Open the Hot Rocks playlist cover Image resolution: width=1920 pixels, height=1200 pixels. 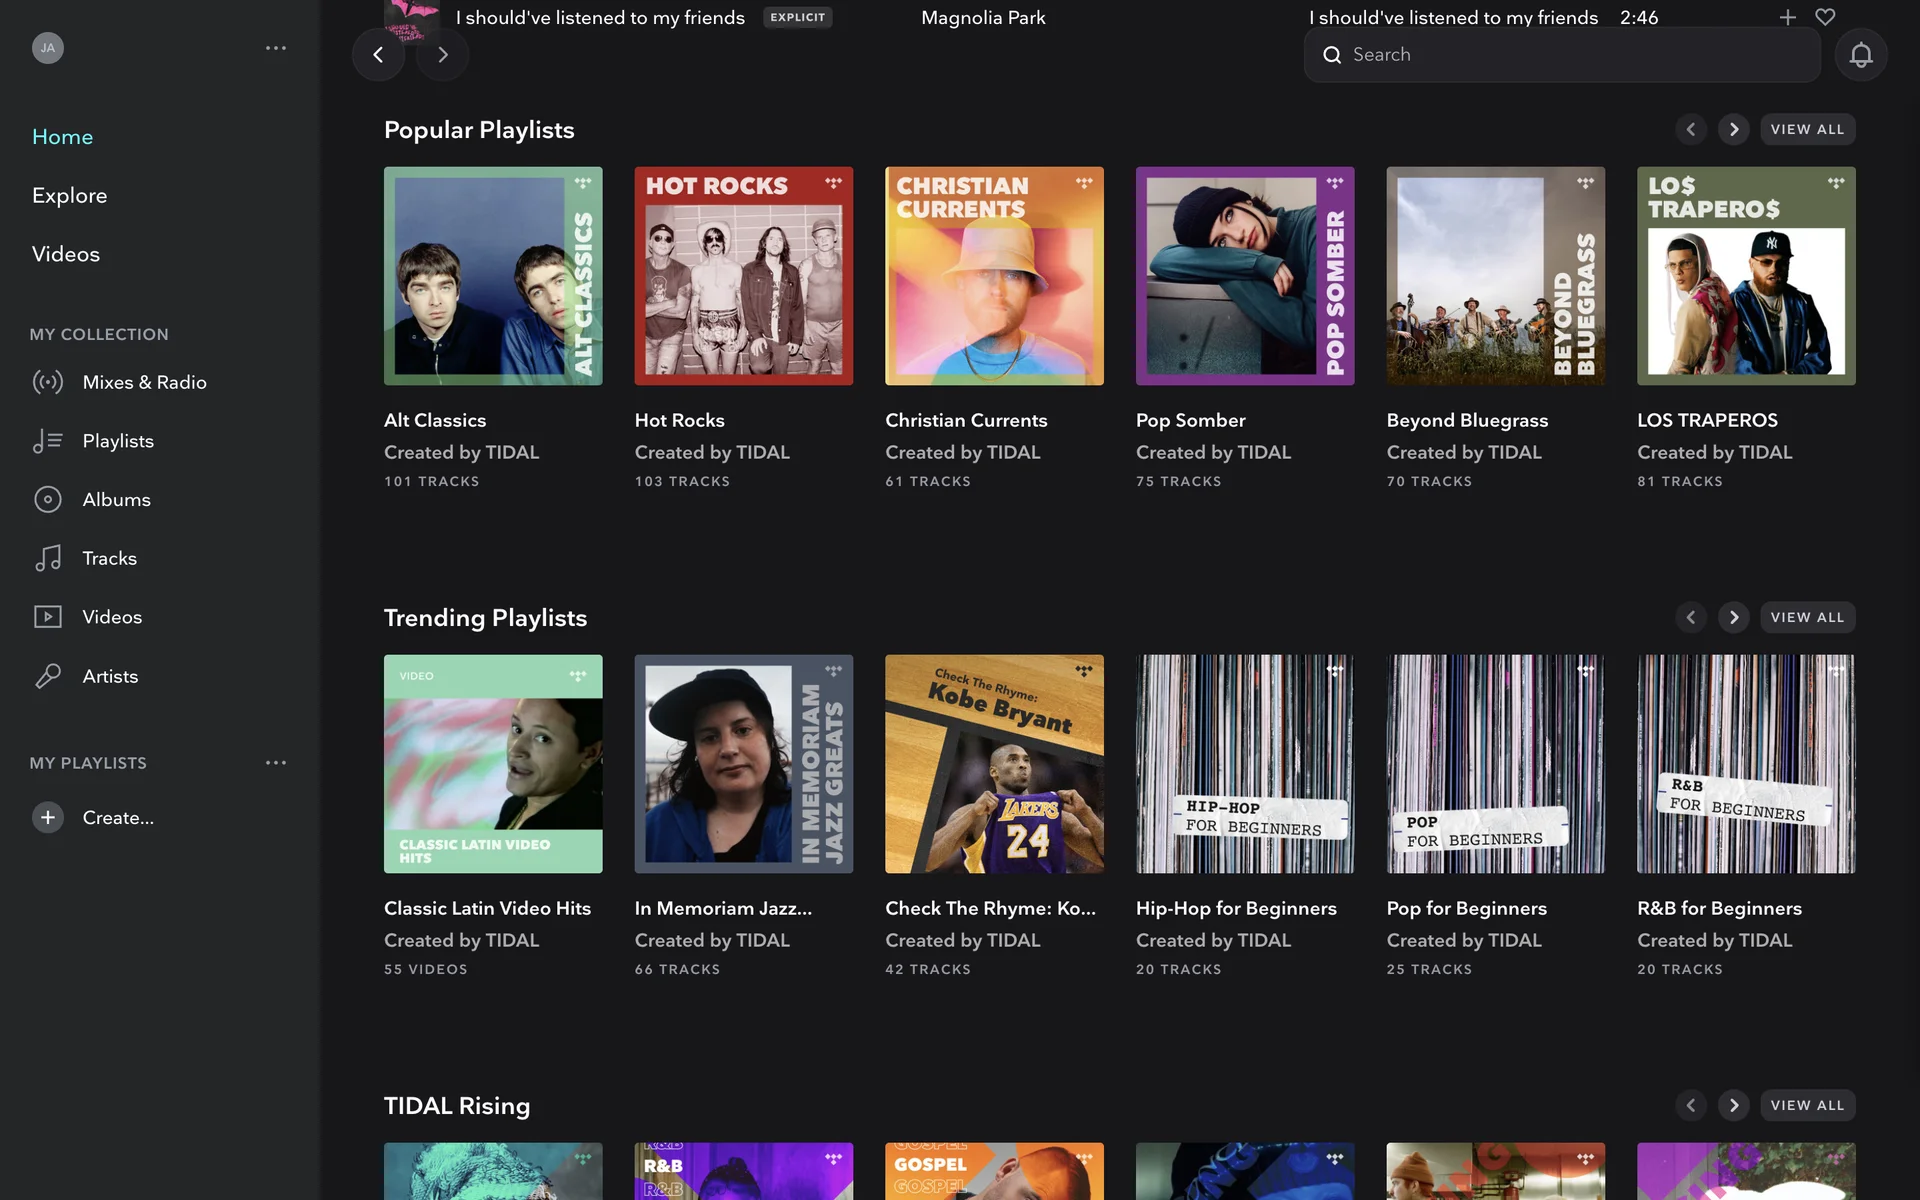pos(743,276)
